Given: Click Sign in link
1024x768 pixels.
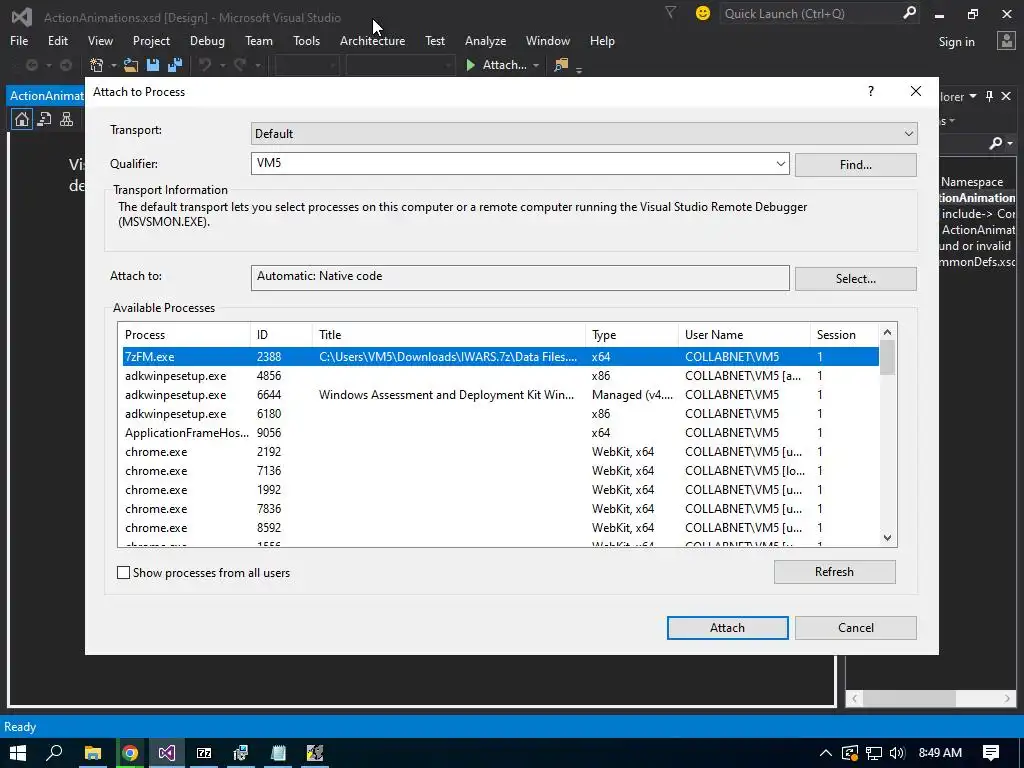Looking at the screenshot, I should pos(956,42).
